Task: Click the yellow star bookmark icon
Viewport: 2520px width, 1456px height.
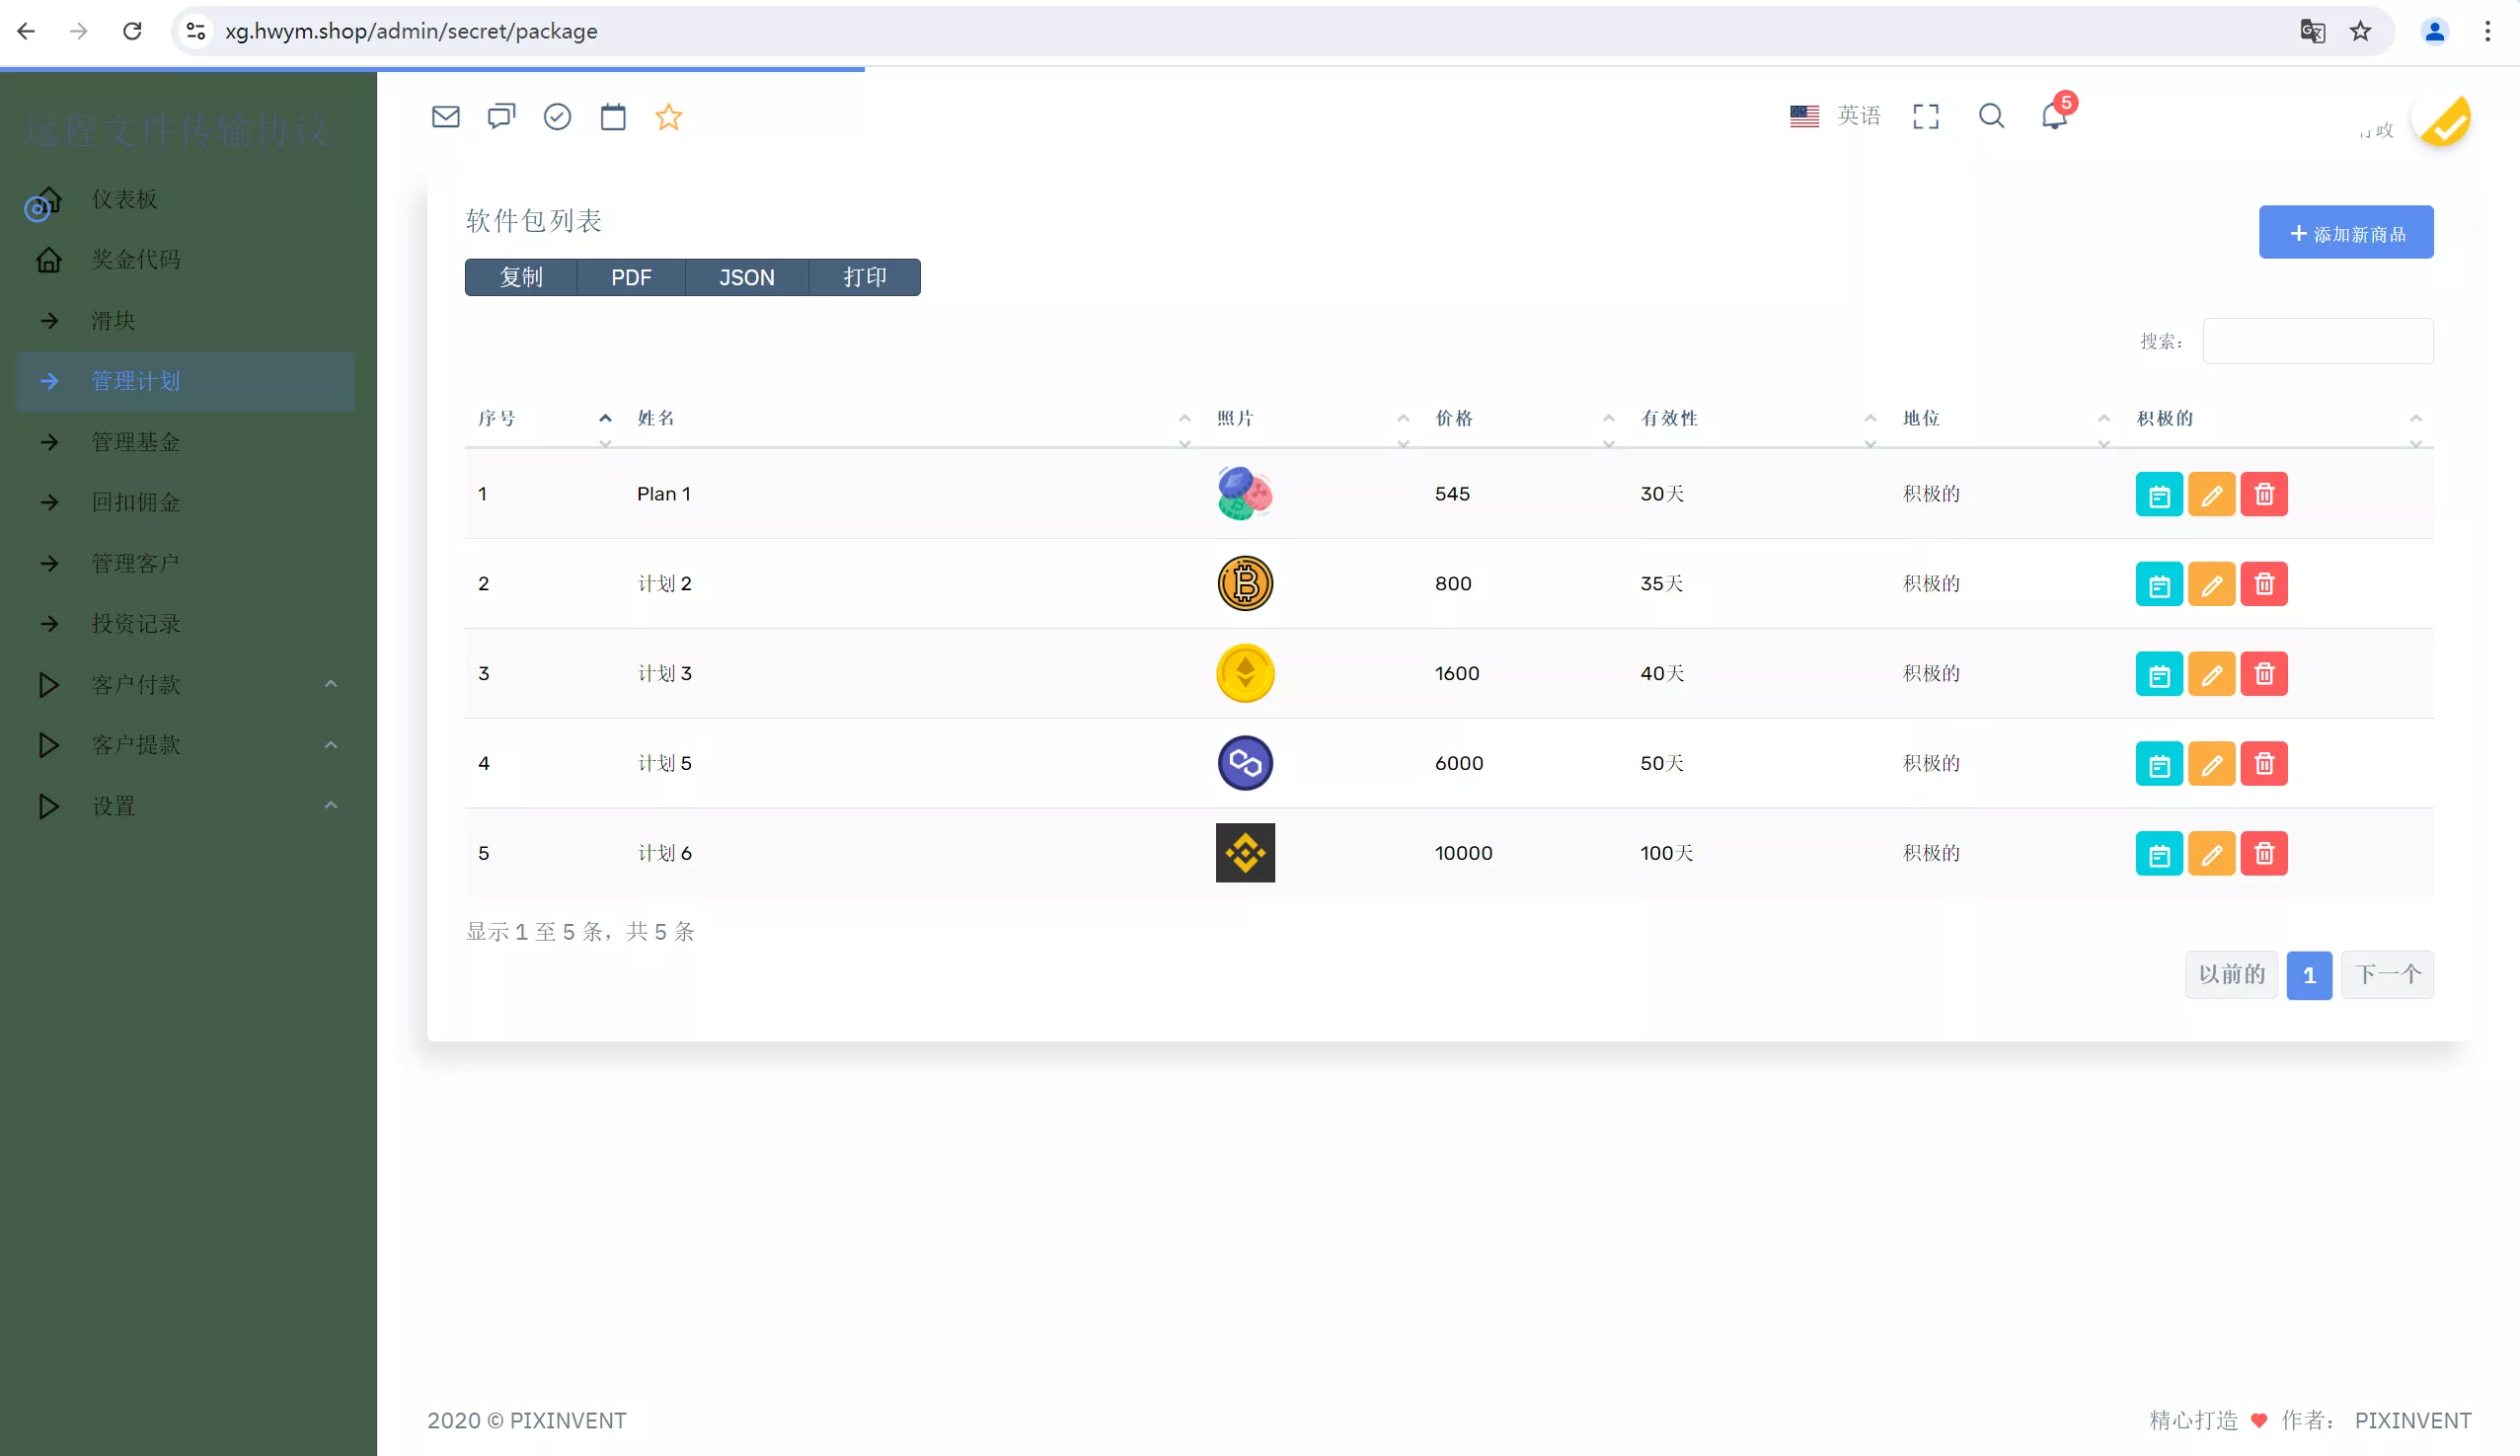Action: click(669, 117)
